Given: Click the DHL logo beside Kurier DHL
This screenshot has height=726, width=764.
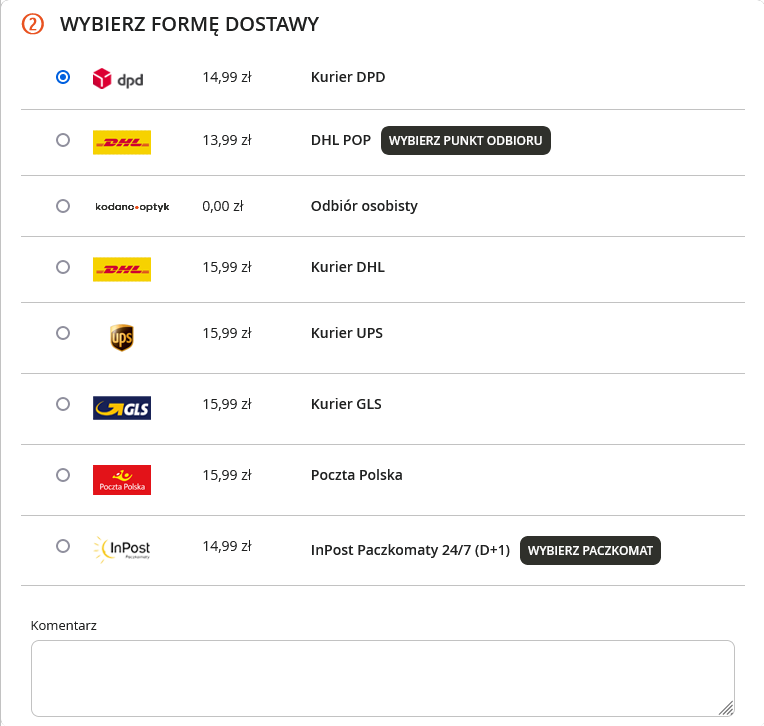Looking at the screenshot, I should click(x=122, y=269).
